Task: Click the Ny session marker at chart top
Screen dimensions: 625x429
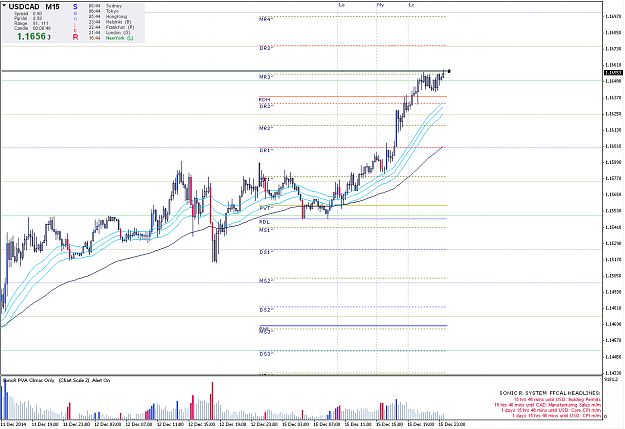Action: tap(380, 5)
